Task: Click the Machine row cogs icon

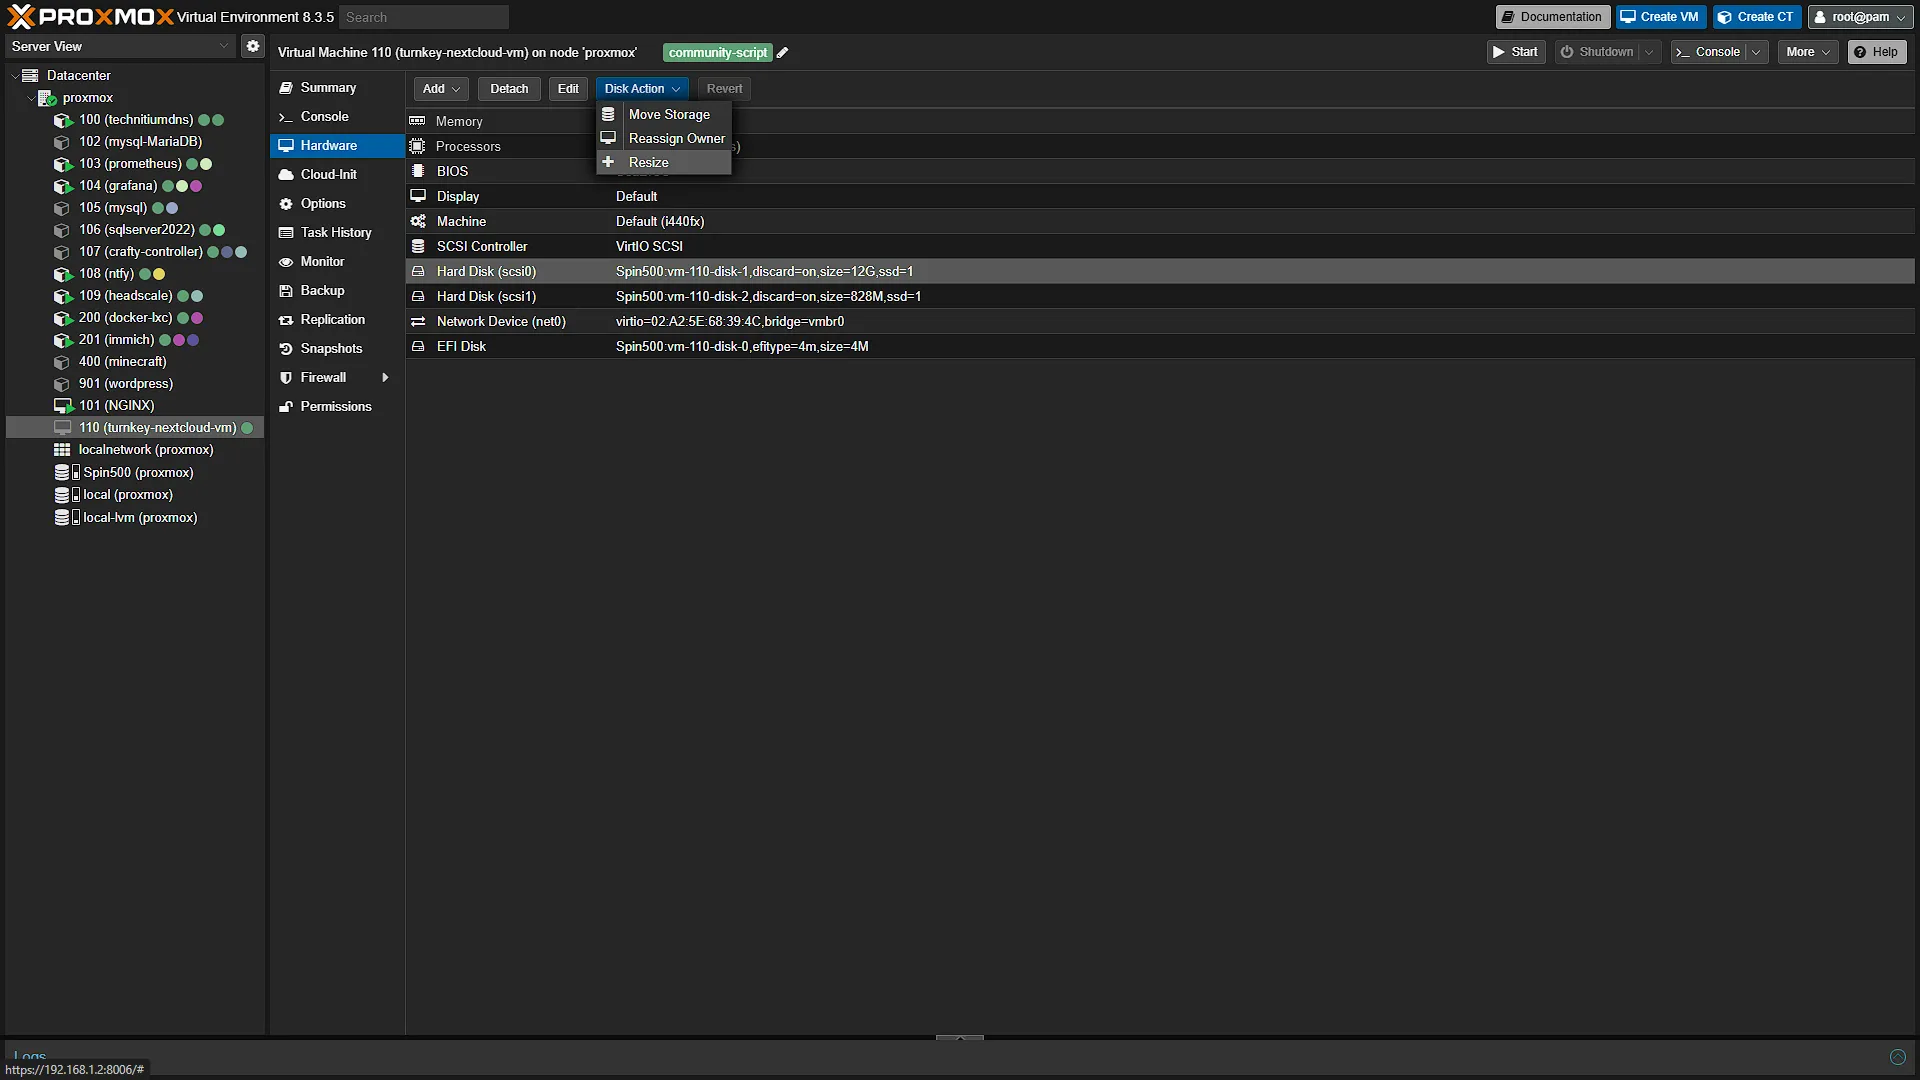Action: (418, 221)
